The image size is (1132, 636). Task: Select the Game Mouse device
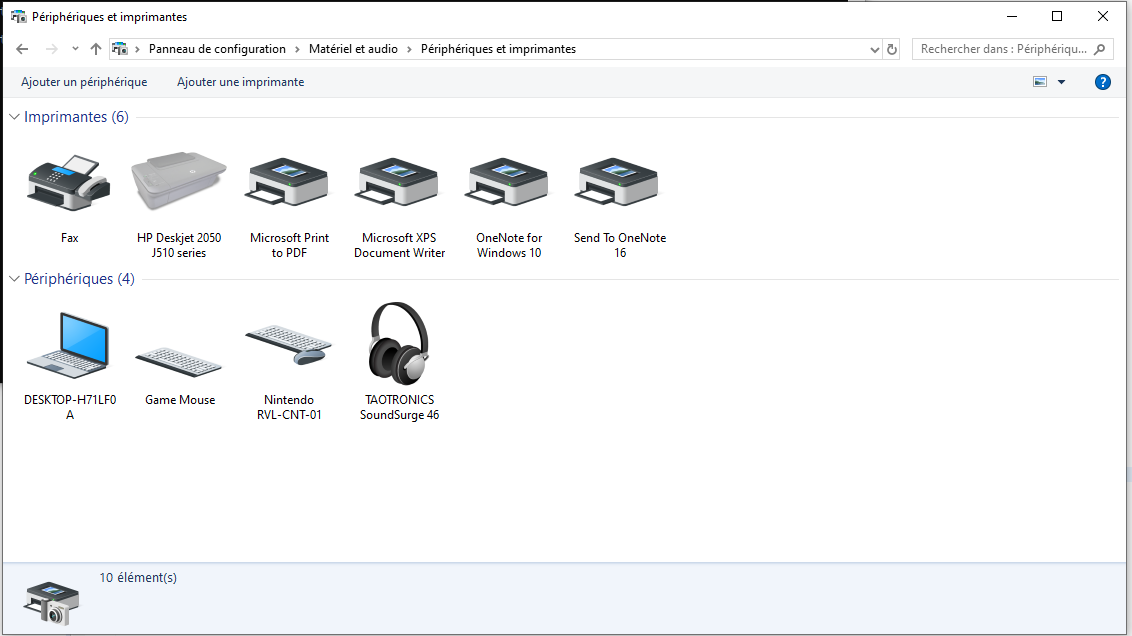[179, 360]
